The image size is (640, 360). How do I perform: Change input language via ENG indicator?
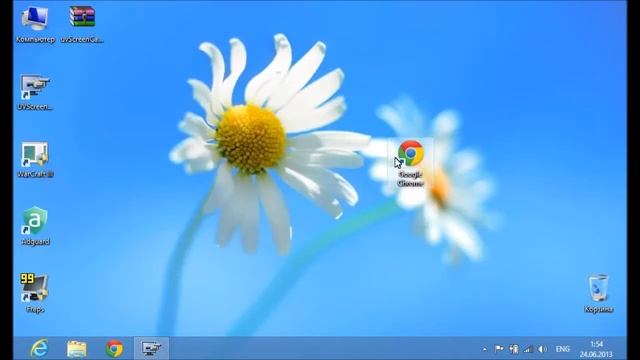click(x=562, y=349)
